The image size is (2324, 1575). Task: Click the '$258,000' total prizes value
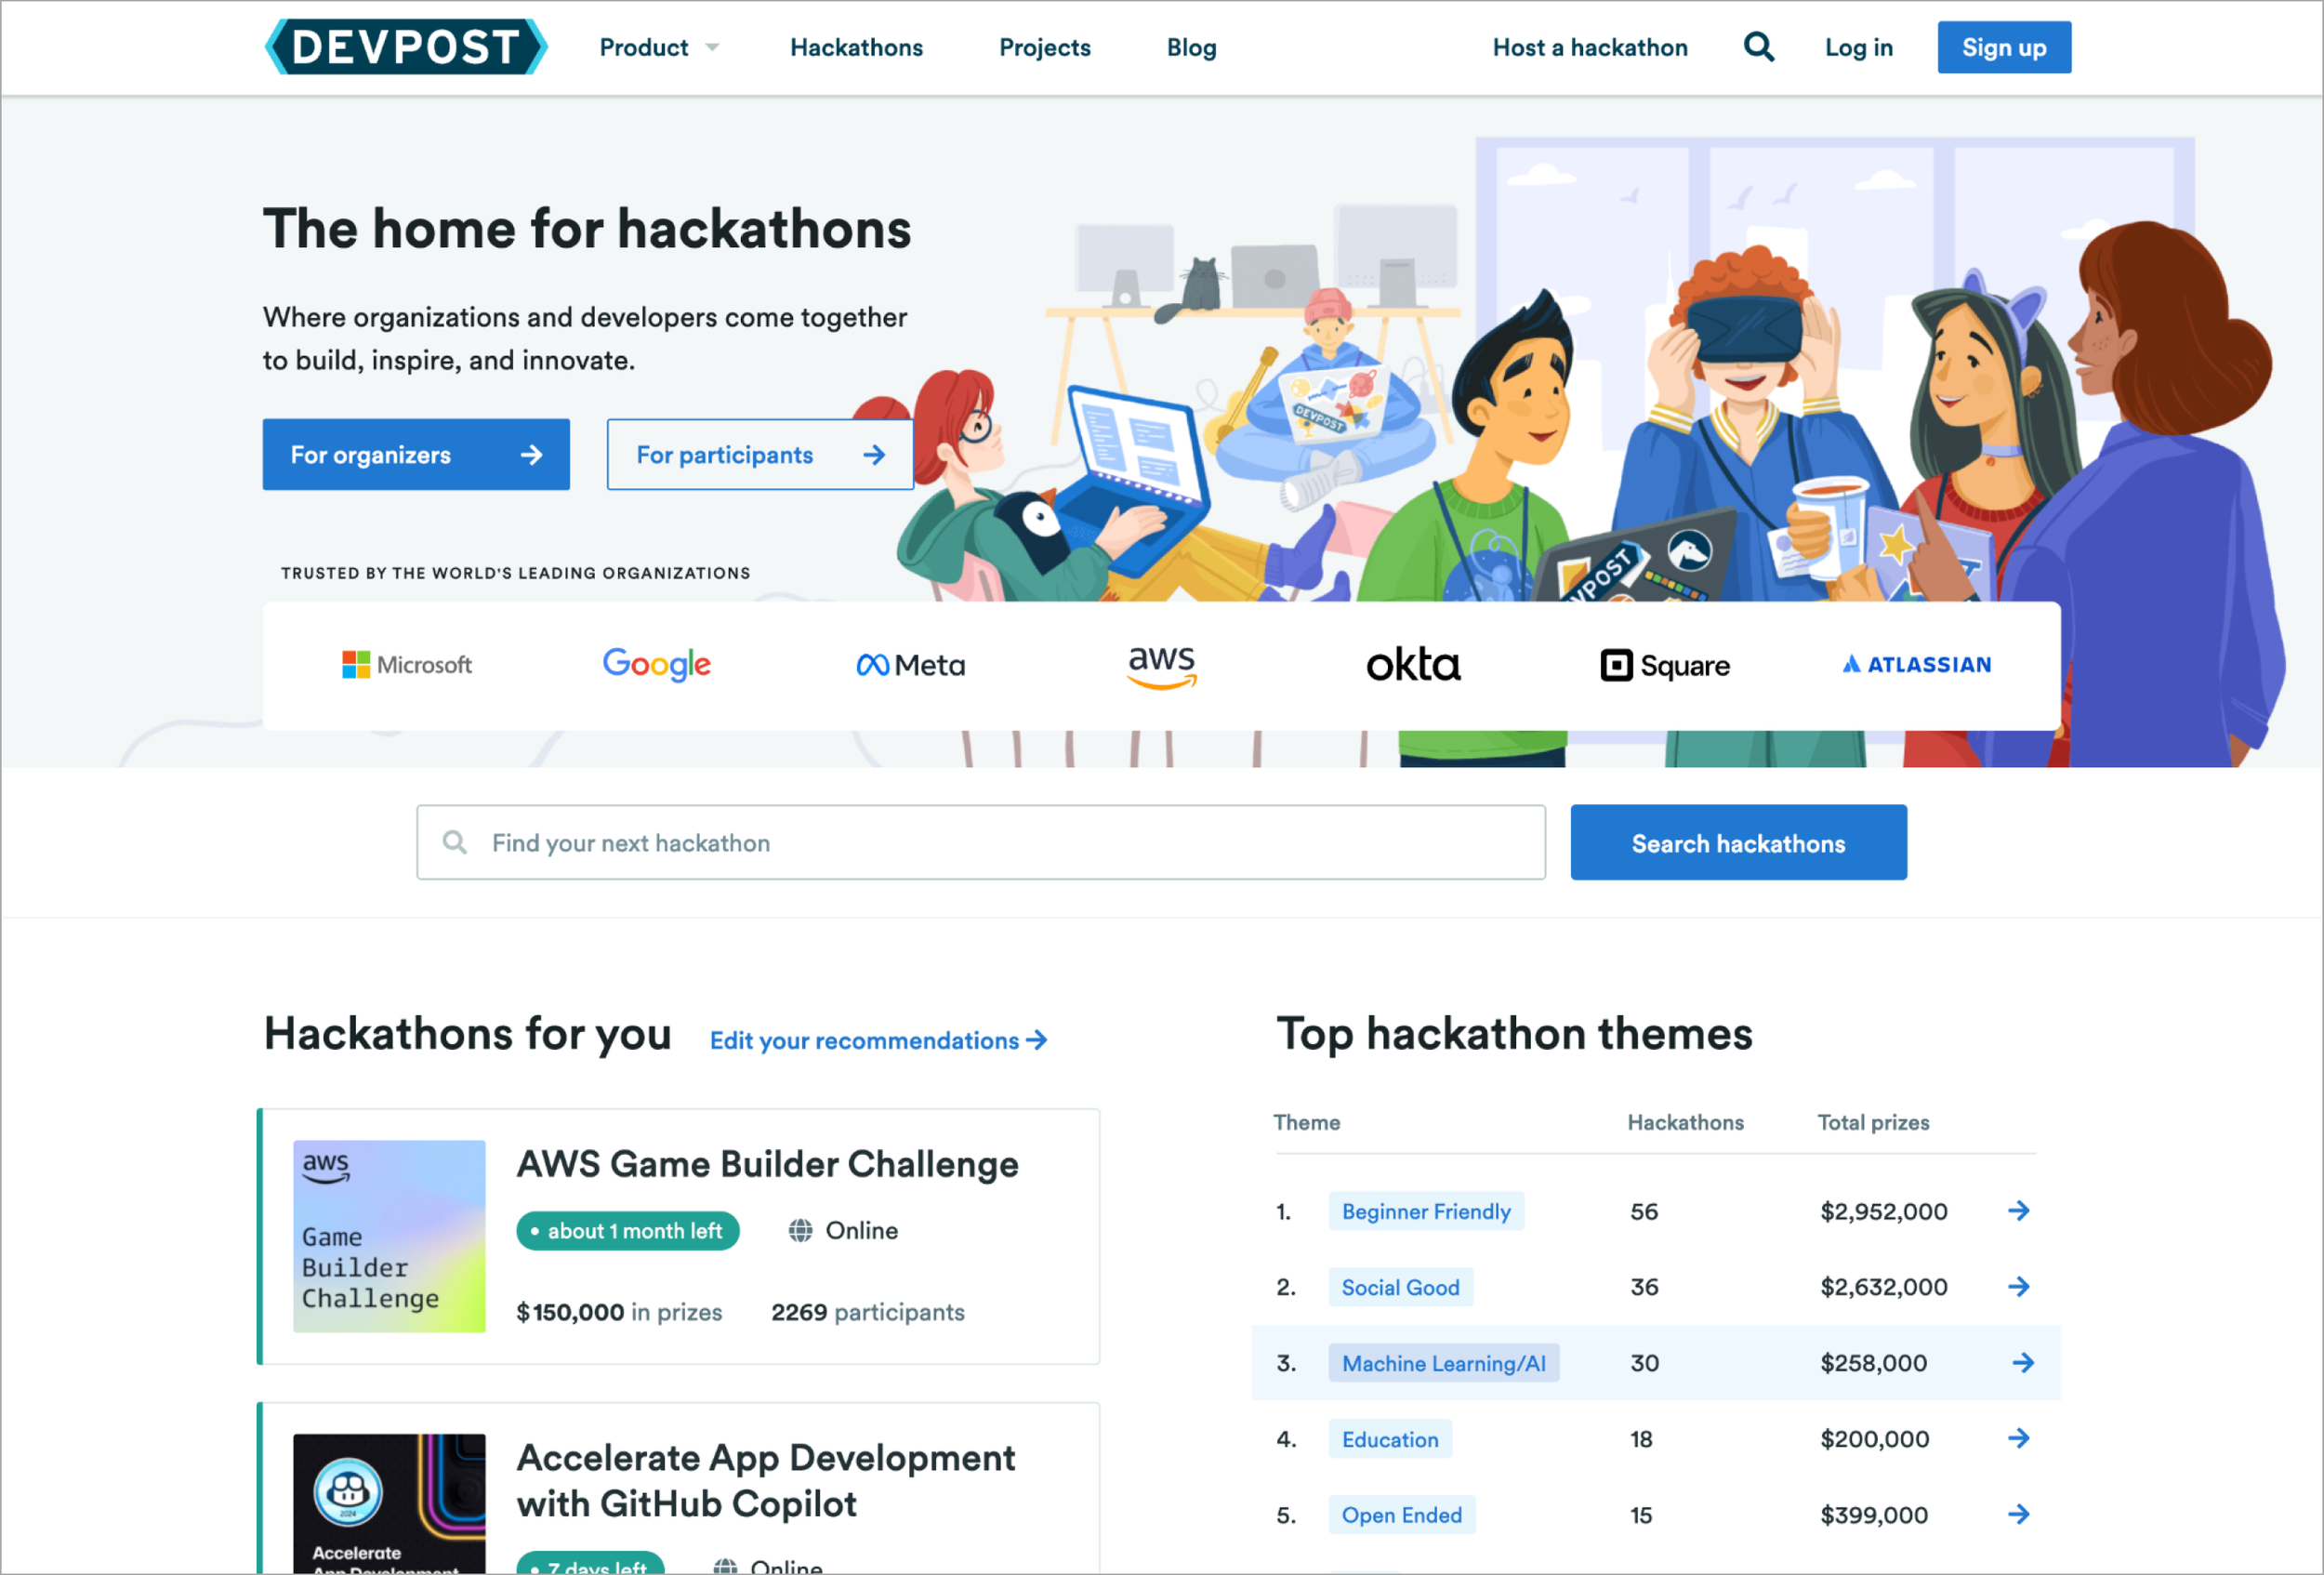[x=1873, y=1363]
